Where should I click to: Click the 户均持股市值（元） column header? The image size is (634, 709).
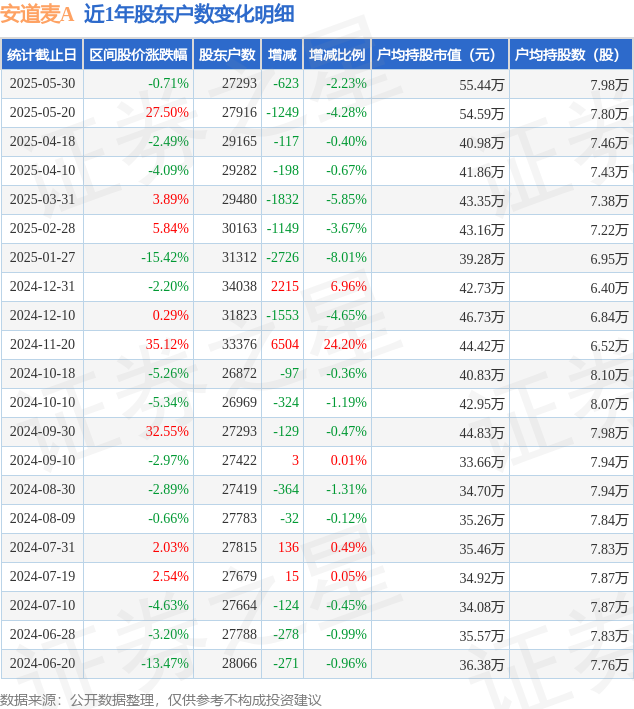[440, 55]
